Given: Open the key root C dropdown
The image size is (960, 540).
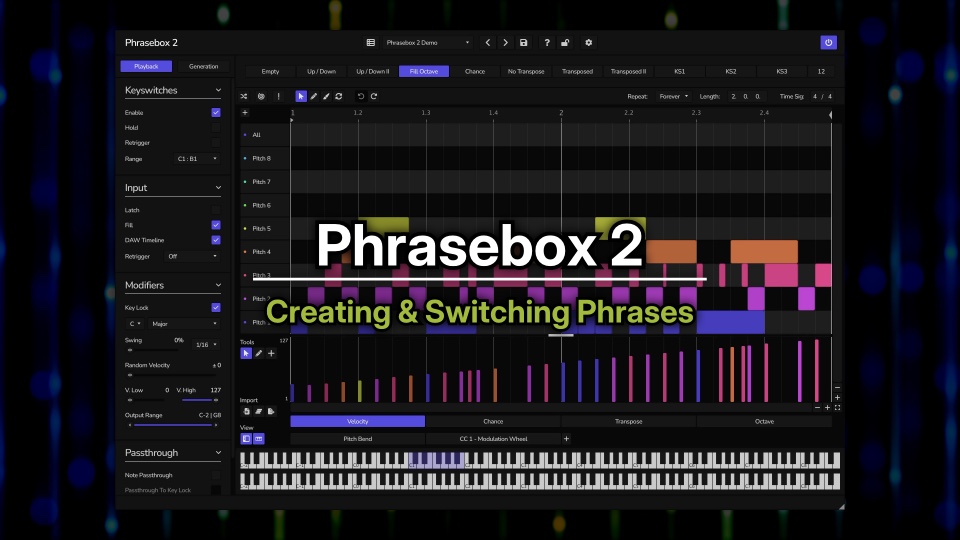Looking at the screenshot, I should point(135,324).
